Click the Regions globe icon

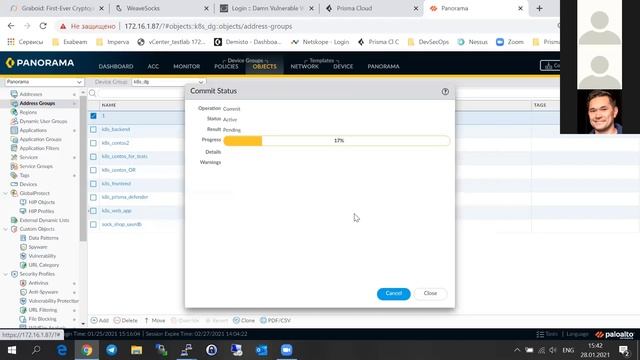coord(14,112)
